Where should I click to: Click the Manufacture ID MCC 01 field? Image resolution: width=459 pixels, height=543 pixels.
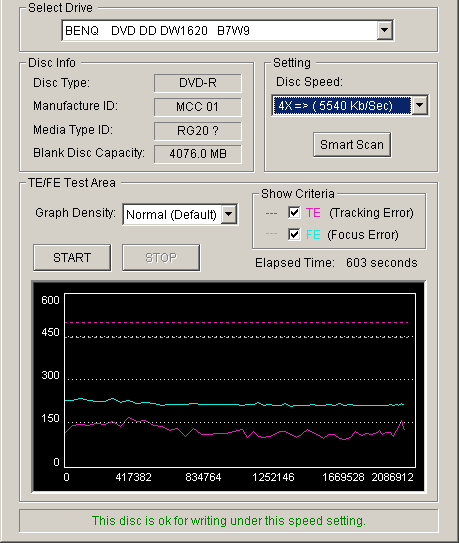[198, 107]
